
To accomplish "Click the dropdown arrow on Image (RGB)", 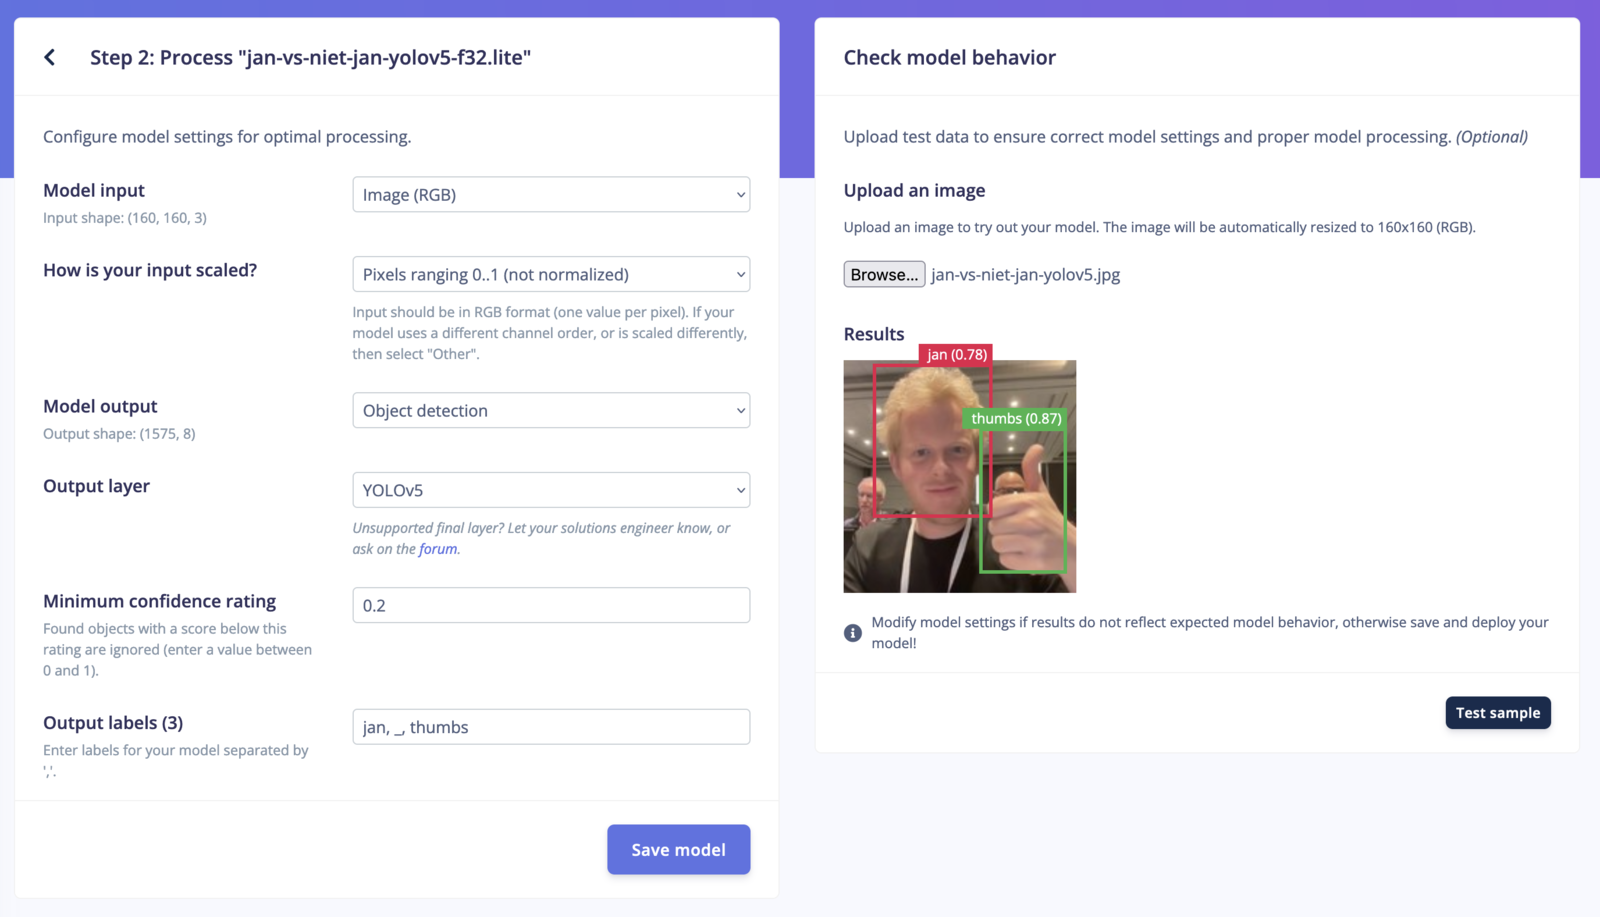I will pyautogui.click(x=741, y=195).
